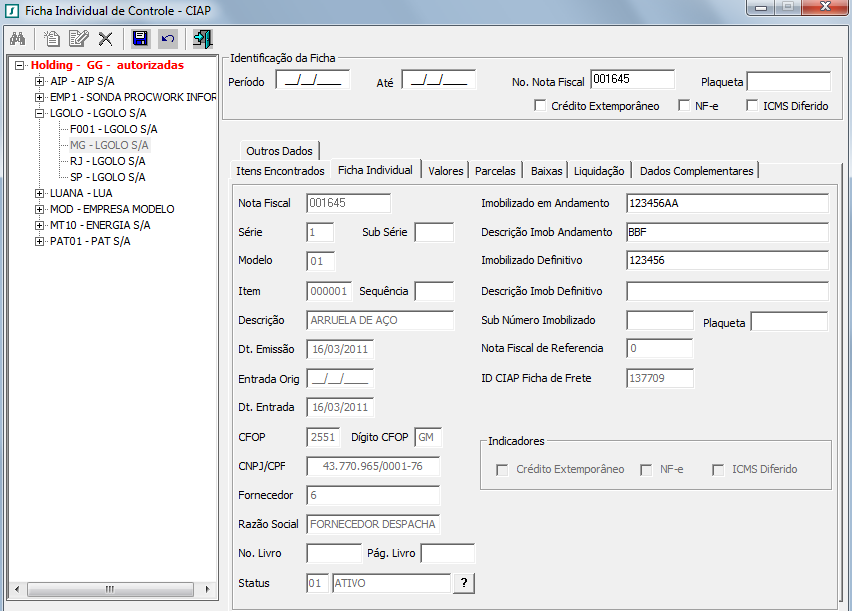
Task: Click the tree panel horizontal scrollbar
Action: click(110, 589)
